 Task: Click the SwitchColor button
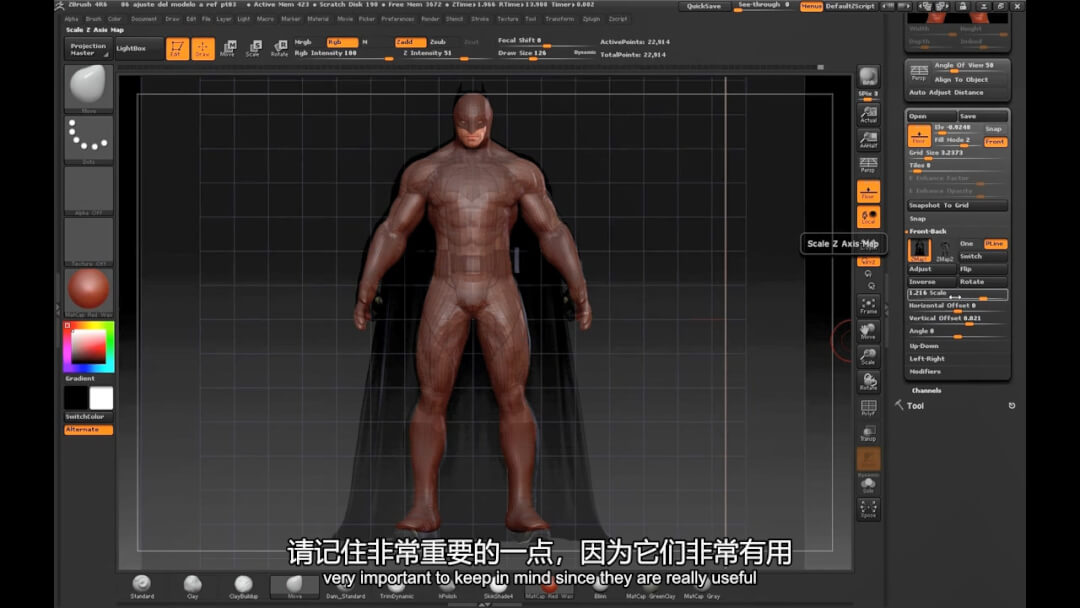pyautogui.click(x=89, y=417)
